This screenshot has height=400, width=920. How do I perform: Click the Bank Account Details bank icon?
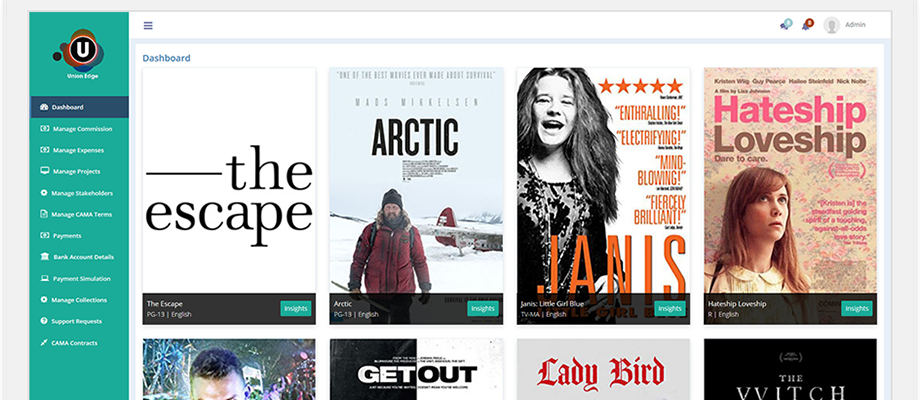point(45,257)
